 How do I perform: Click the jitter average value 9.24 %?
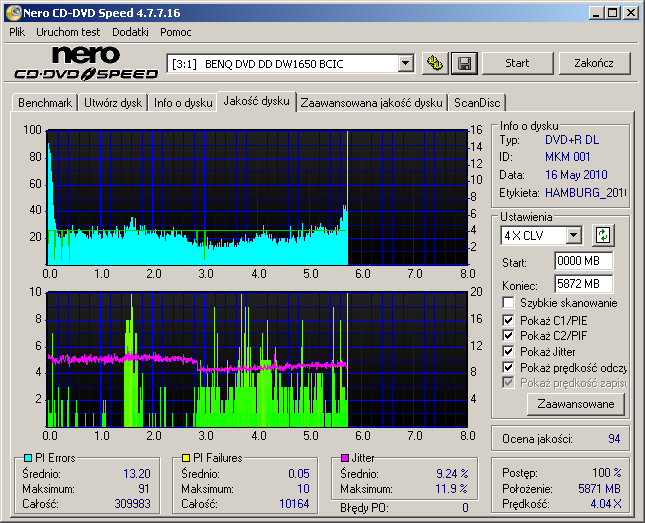pos(452,474)
